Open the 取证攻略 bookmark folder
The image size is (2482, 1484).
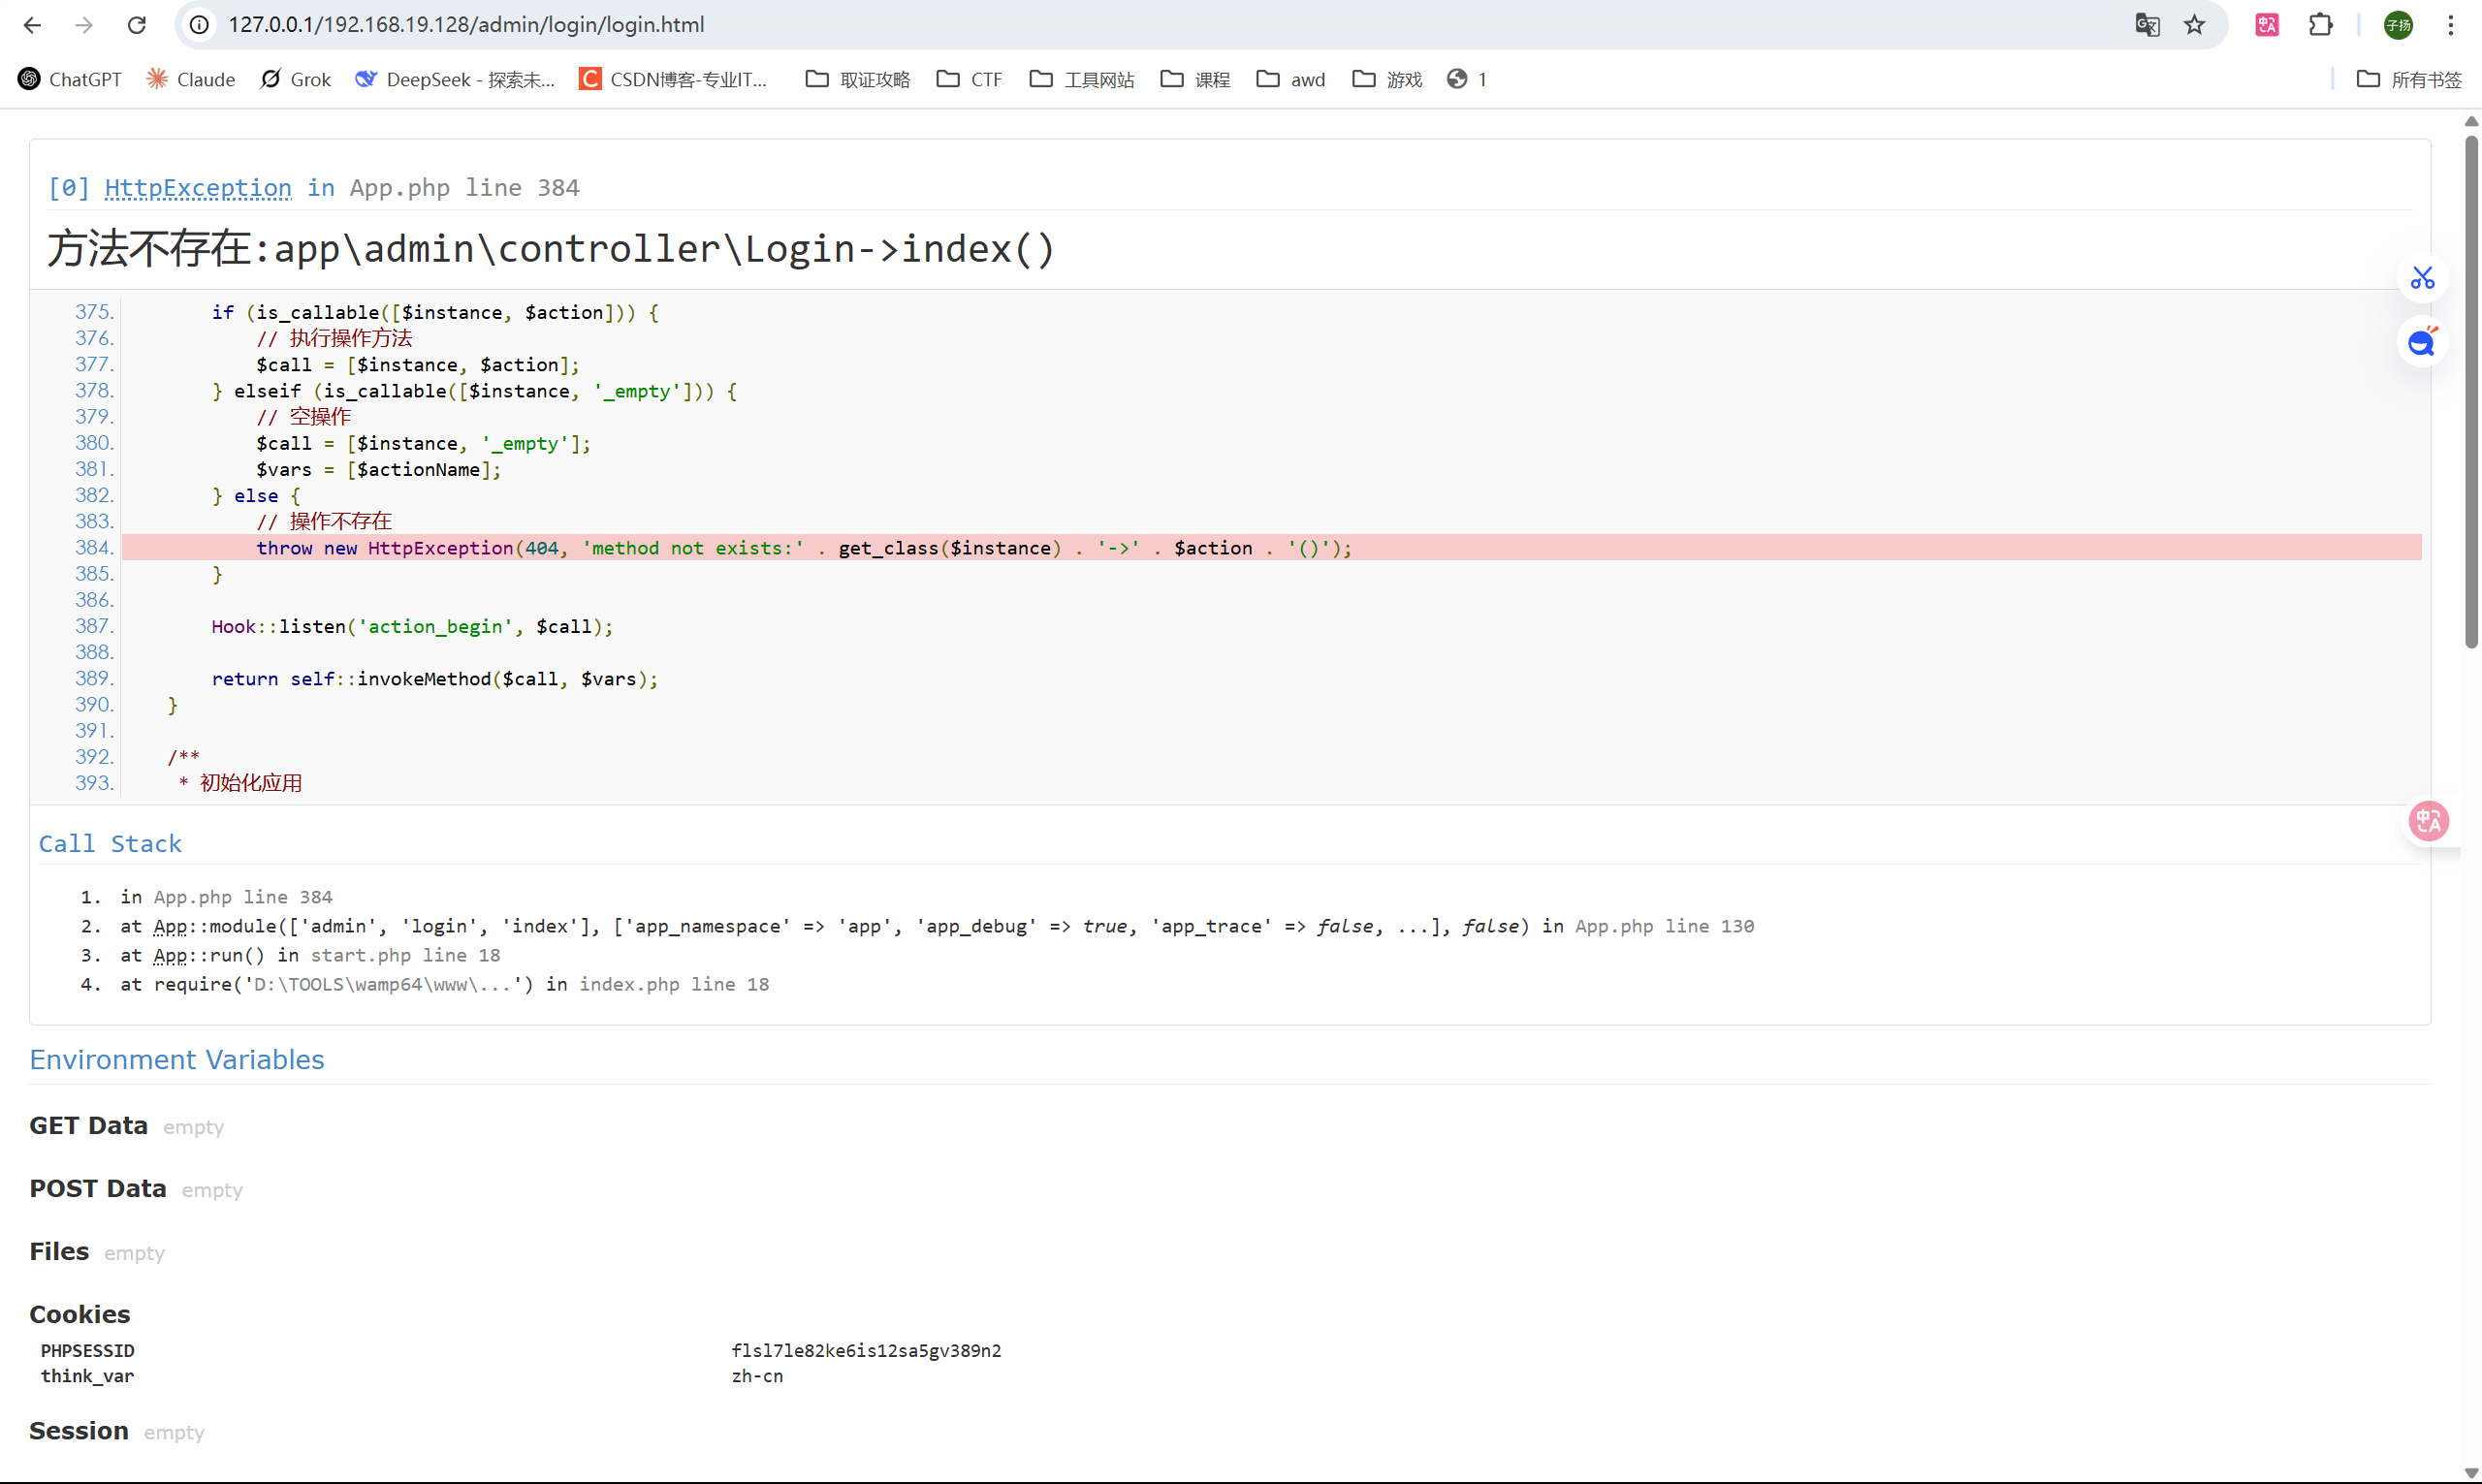(x=858, y=79)
